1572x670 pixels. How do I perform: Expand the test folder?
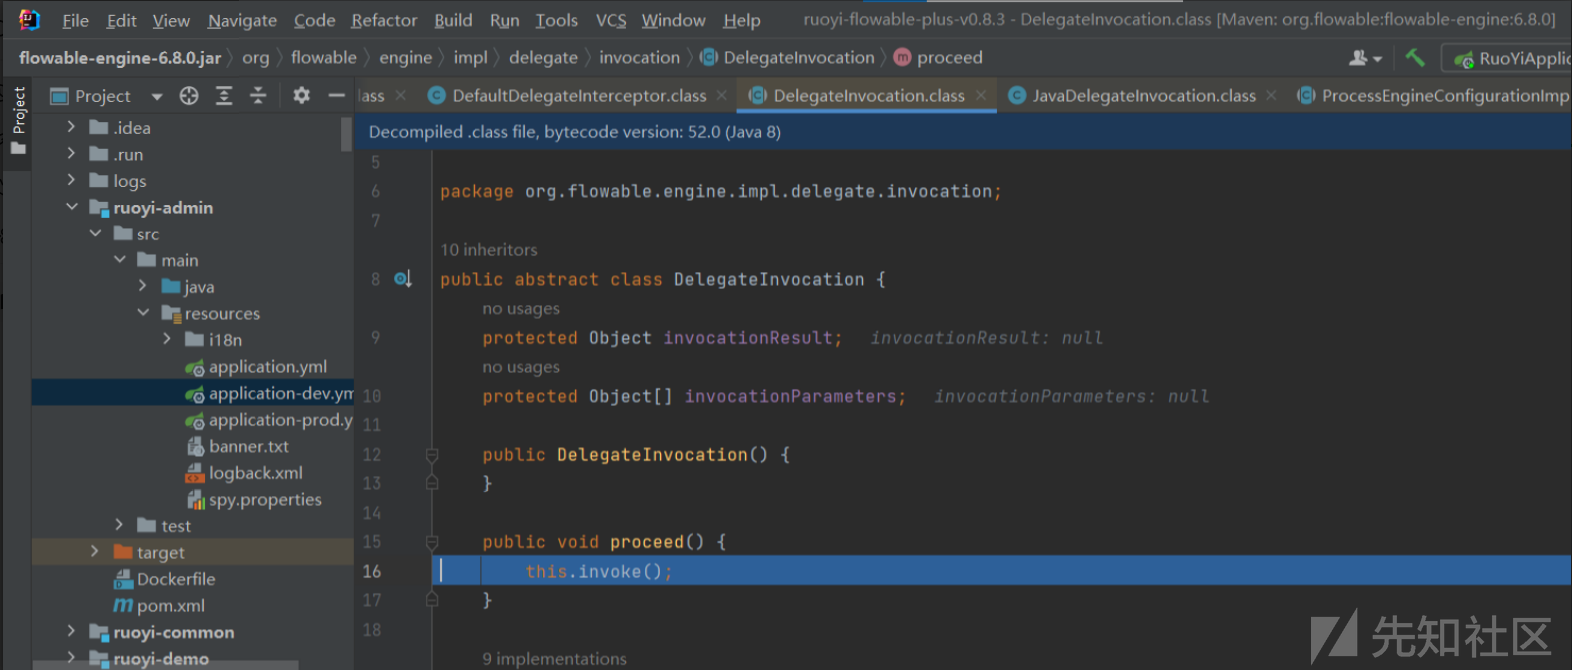(120, 525)
